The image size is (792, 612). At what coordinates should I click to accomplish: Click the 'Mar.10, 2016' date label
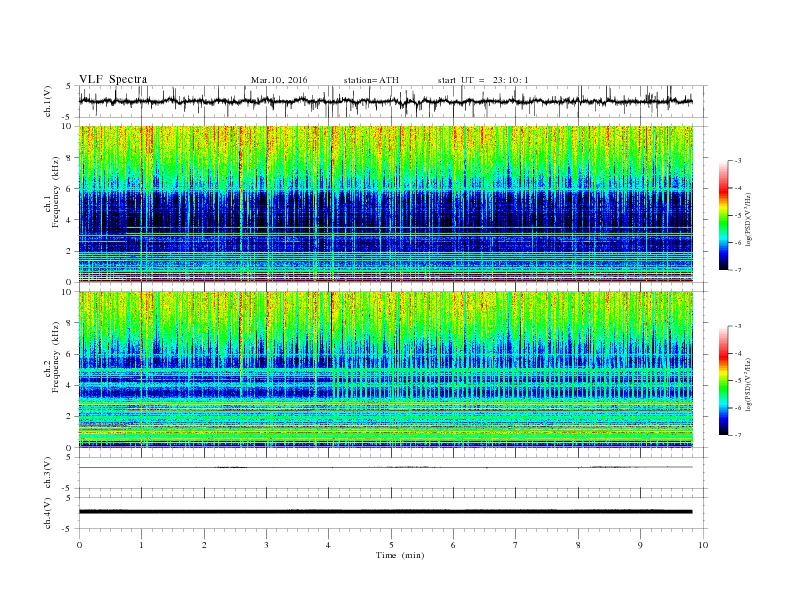coord(279,80)
